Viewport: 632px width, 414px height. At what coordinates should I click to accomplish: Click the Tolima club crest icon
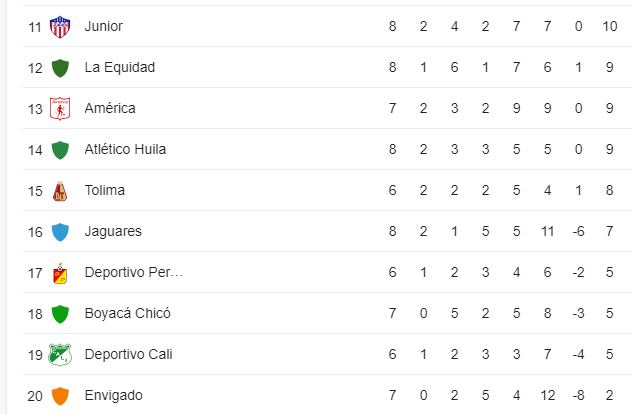point(60,191)
